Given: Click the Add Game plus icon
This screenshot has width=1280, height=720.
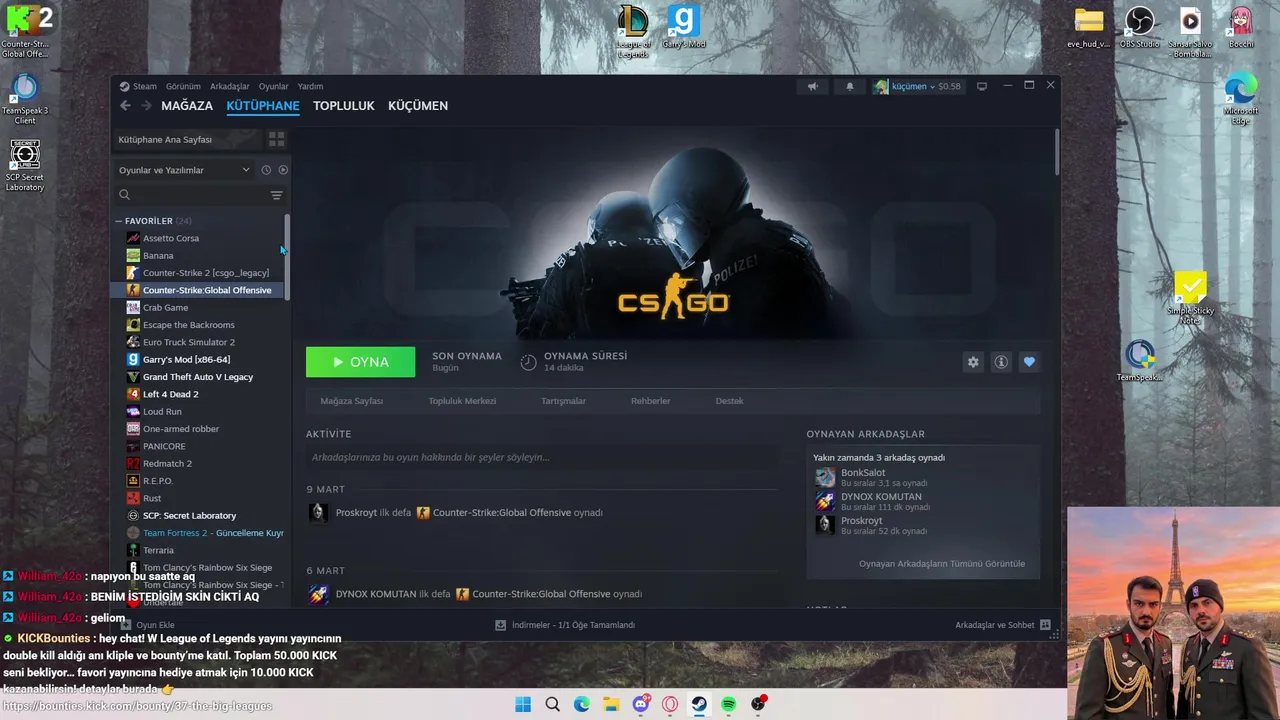Looking at the screenshot, I should click(126, 625).
